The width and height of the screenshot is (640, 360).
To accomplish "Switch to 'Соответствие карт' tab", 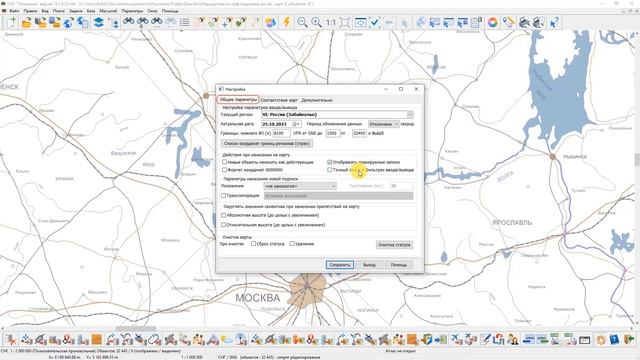I will pyautogui.click(x=279, y=100).
